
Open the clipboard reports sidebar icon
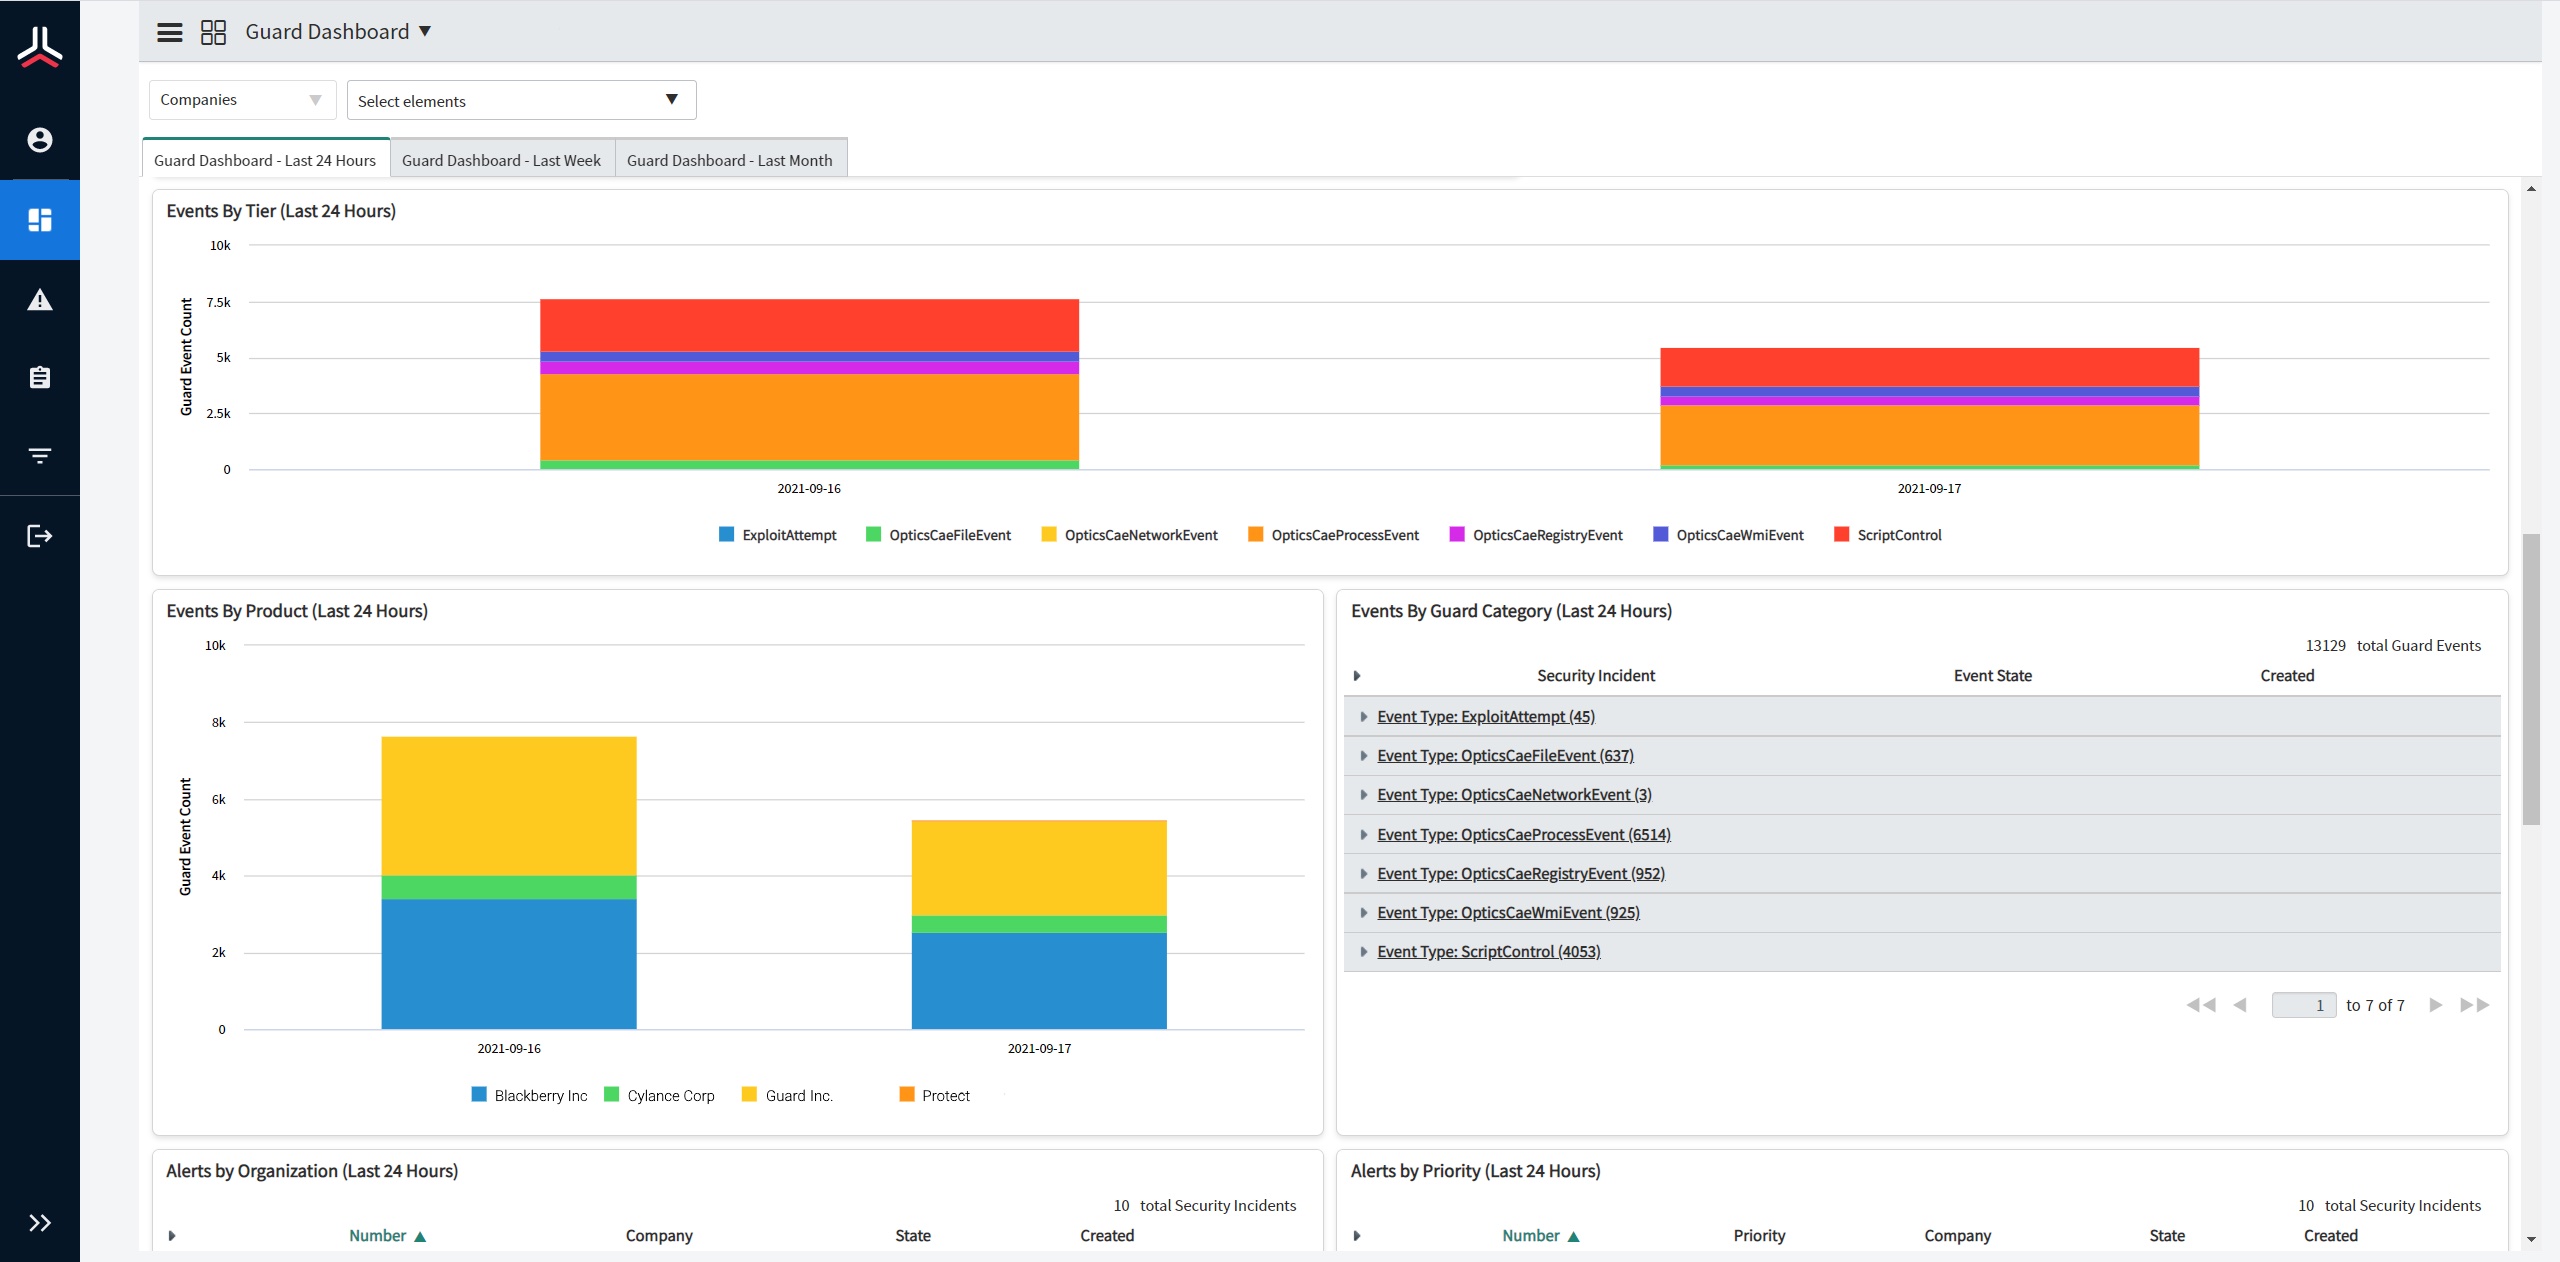pyautogui.click(x=40, y=377)
